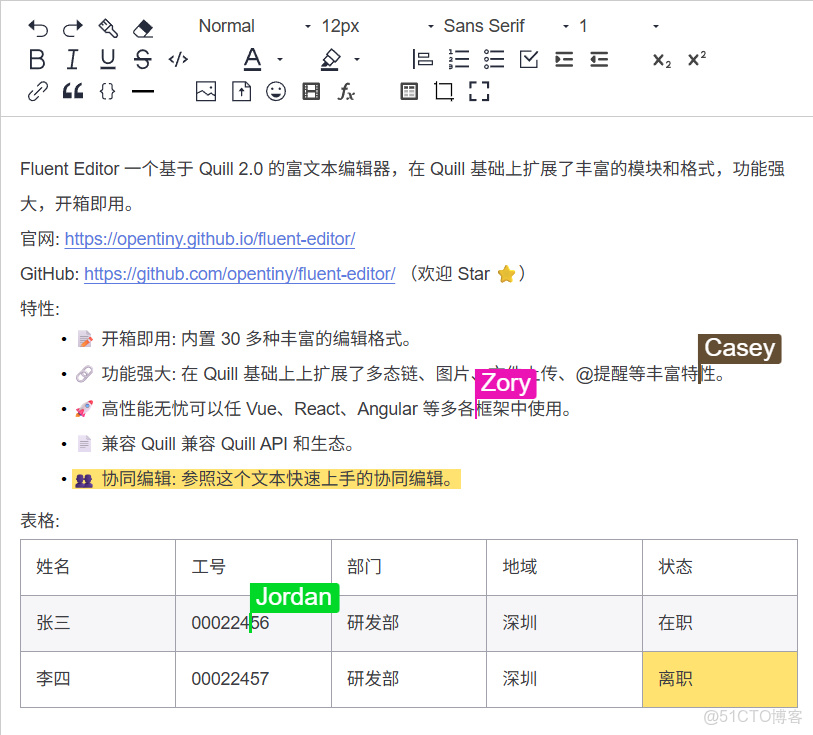The height and width of the screenshot is (735, 813).
Task: Select the Format Painter icon
Action: pyautogui.click(x=106, y=25)
